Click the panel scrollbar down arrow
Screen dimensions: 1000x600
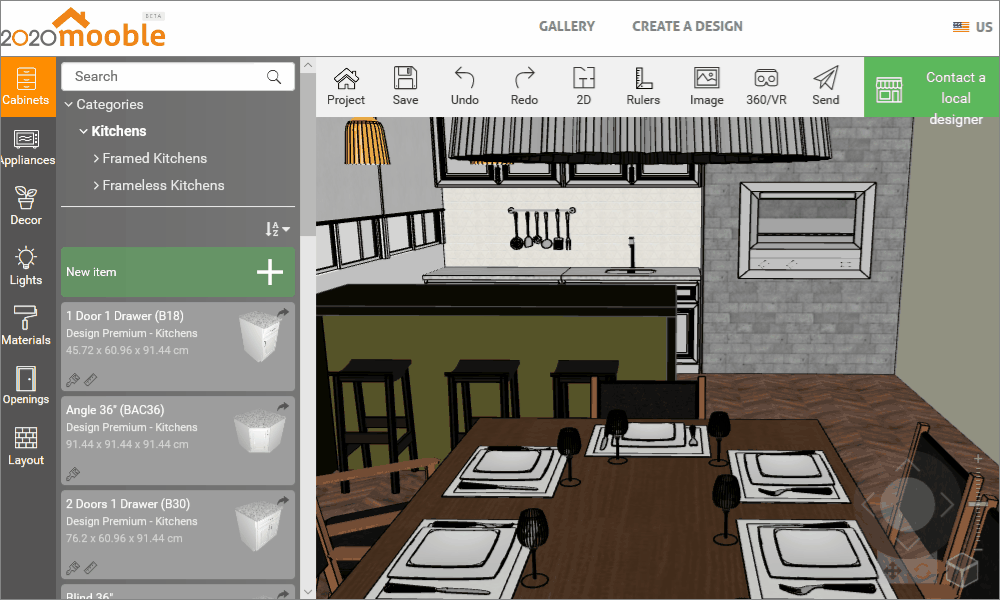[308, 592]
